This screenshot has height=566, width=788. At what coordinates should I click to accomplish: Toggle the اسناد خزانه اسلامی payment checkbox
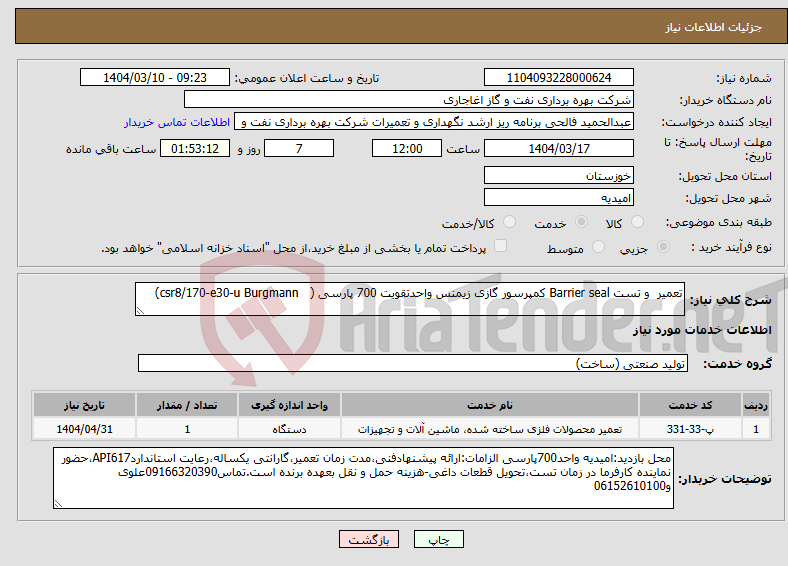(500, 246)
